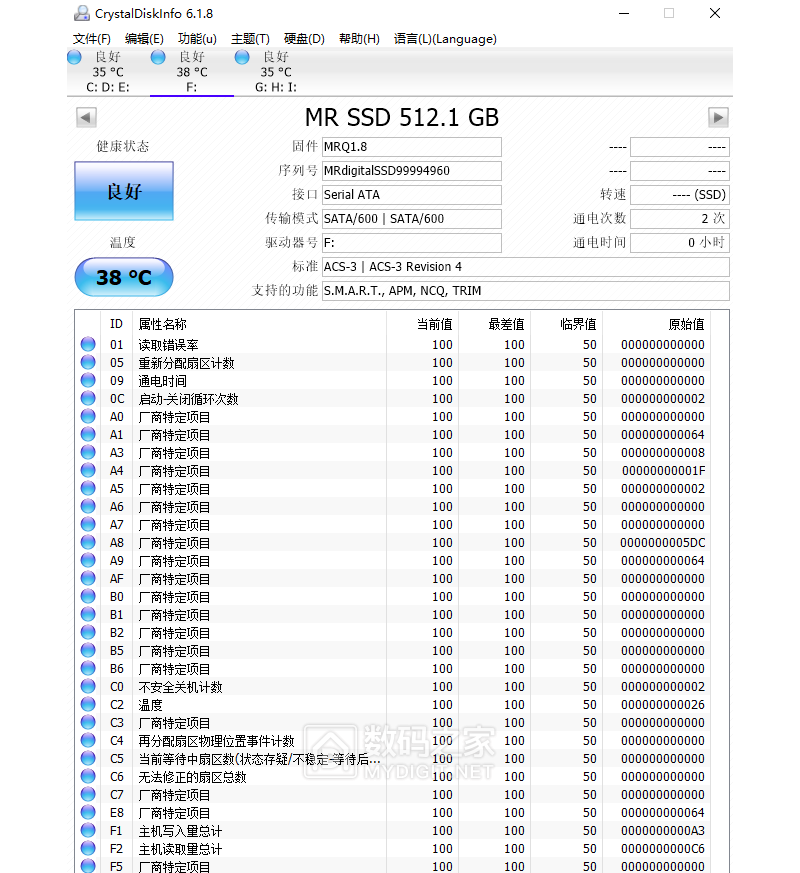The height and width of the screenshot is (873, 800).
Task: Click the 临界值 column header
Action: (566, 324)
